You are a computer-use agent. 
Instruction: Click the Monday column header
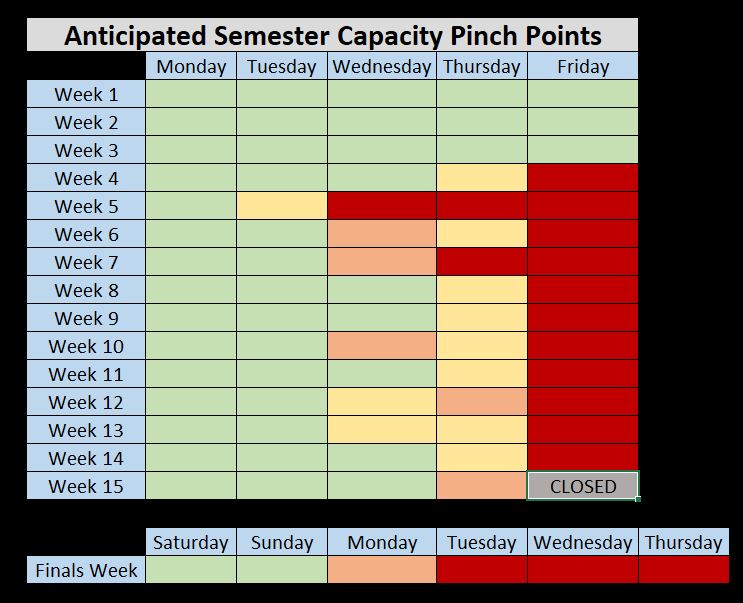click(191, 66)
